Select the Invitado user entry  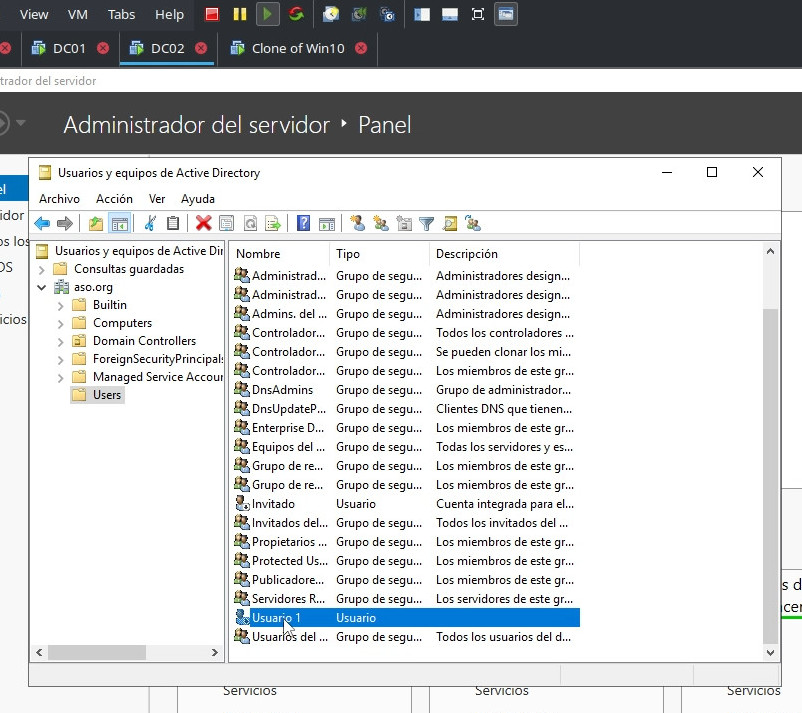click(273, 504)
